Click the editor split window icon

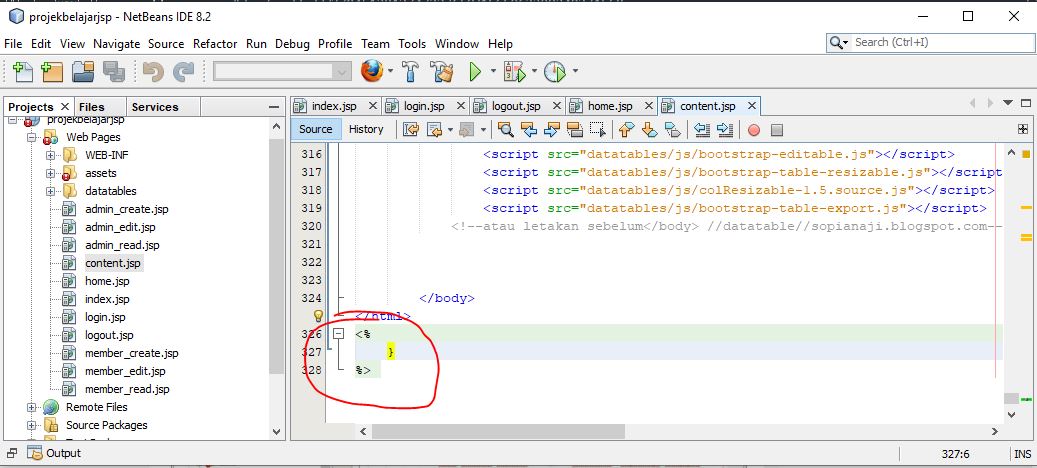[1023, 129]
